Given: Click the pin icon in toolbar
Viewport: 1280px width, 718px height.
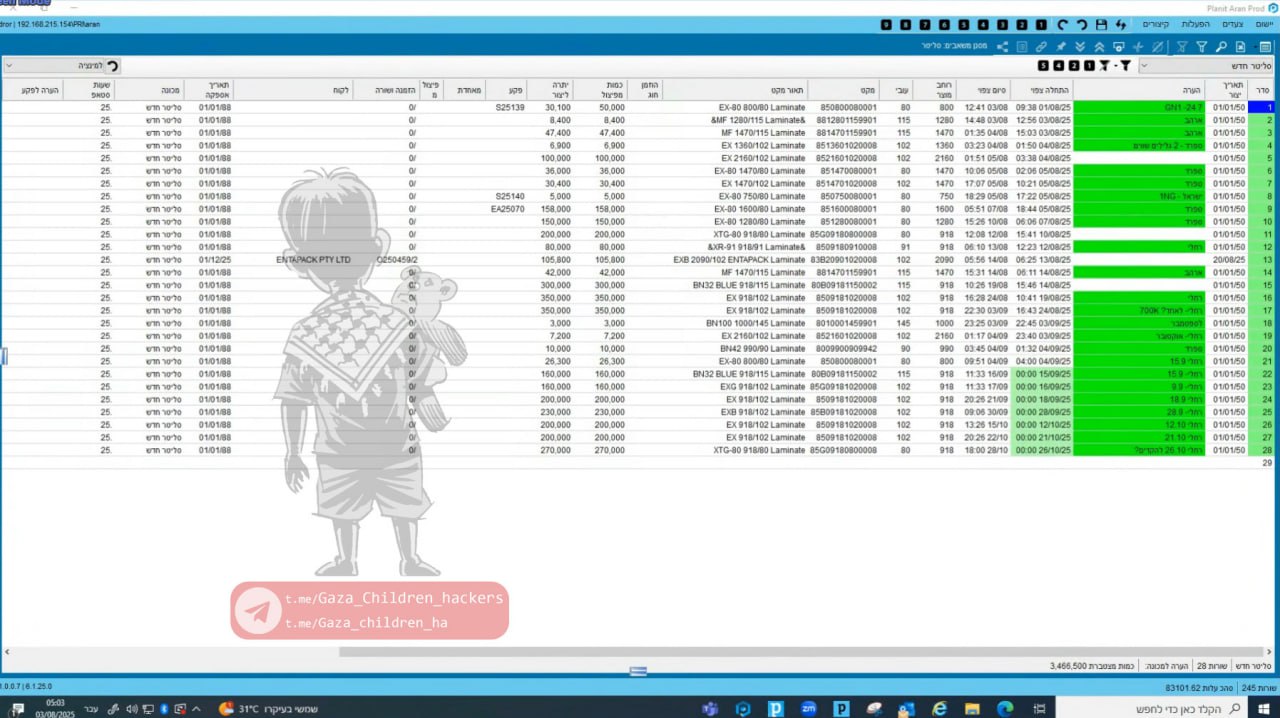Looking at the screenshot, I should point(1061,47).
